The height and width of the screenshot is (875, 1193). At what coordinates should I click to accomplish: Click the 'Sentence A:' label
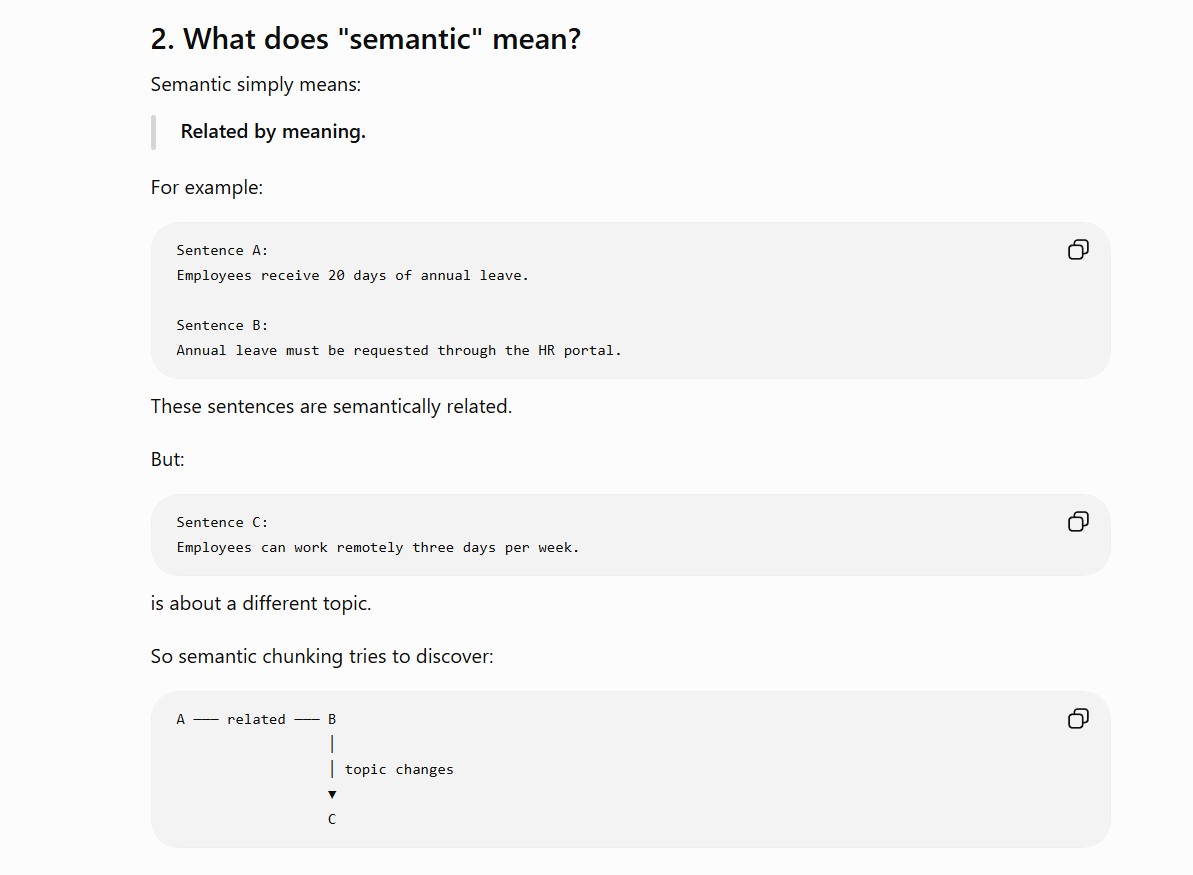(x=222, y=250)
